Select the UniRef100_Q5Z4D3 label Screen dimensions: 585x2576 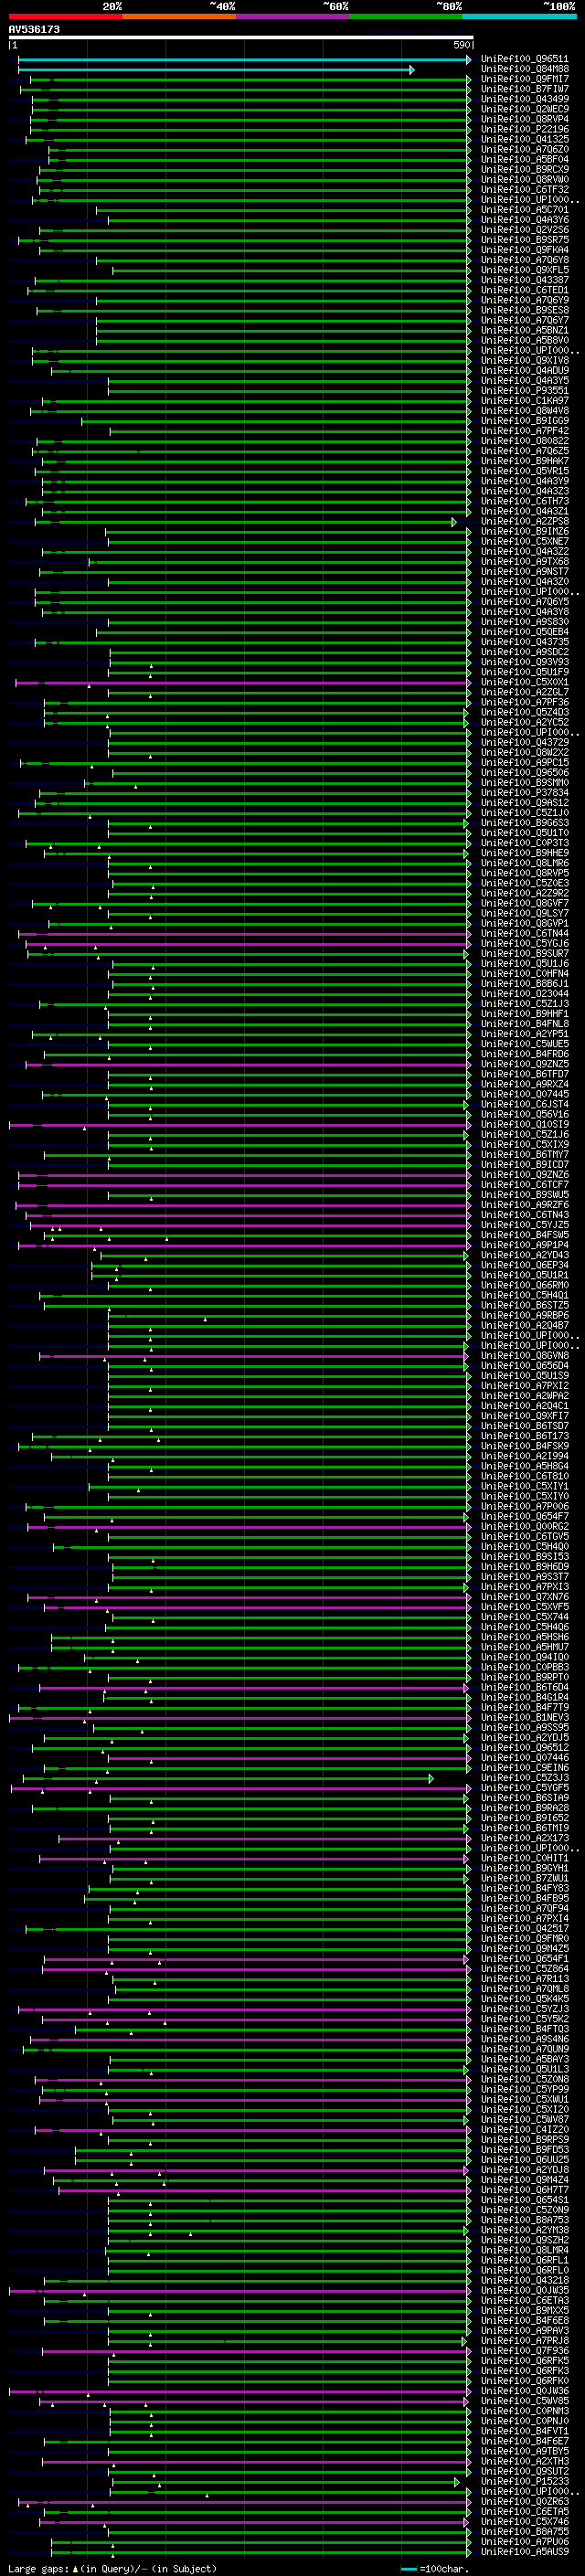525,712
